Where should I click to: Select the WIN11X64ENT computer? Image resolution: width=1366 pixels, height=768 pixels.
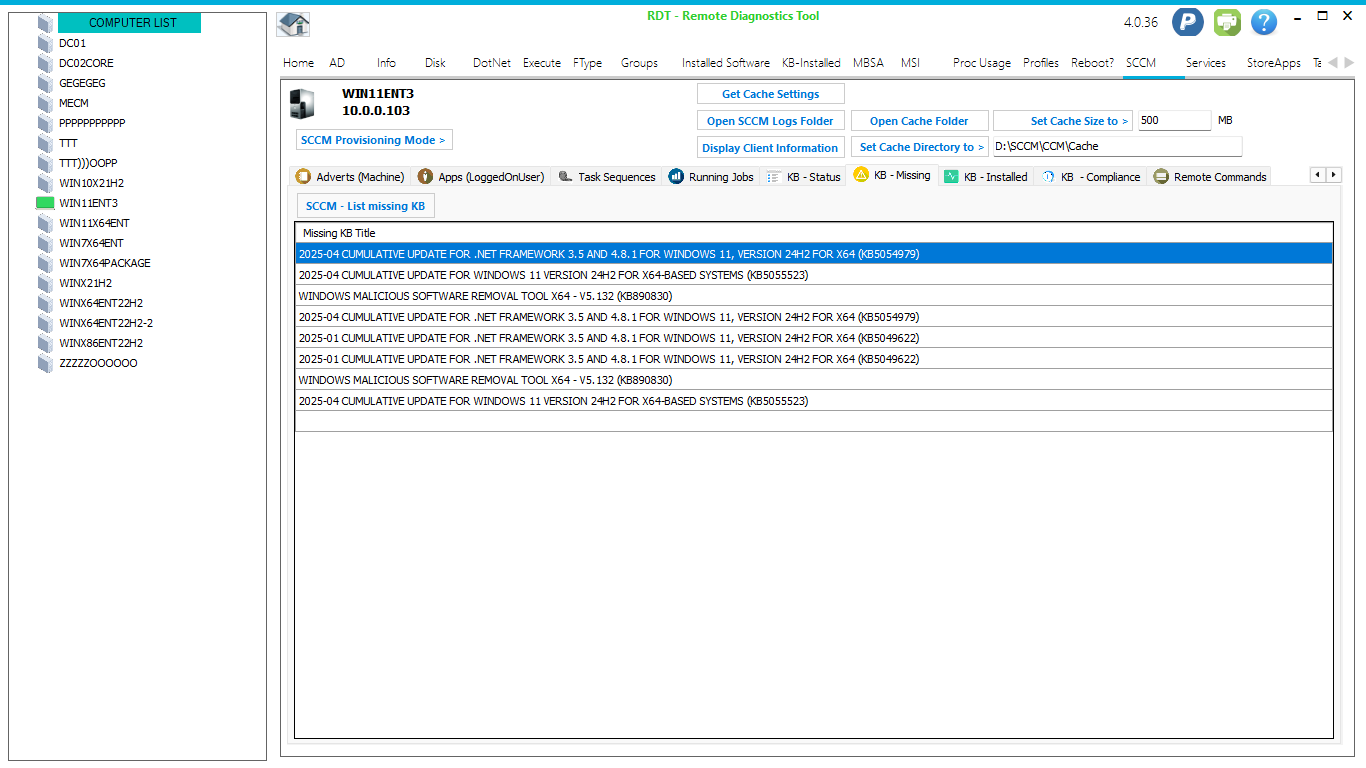(x=94, y=223)
